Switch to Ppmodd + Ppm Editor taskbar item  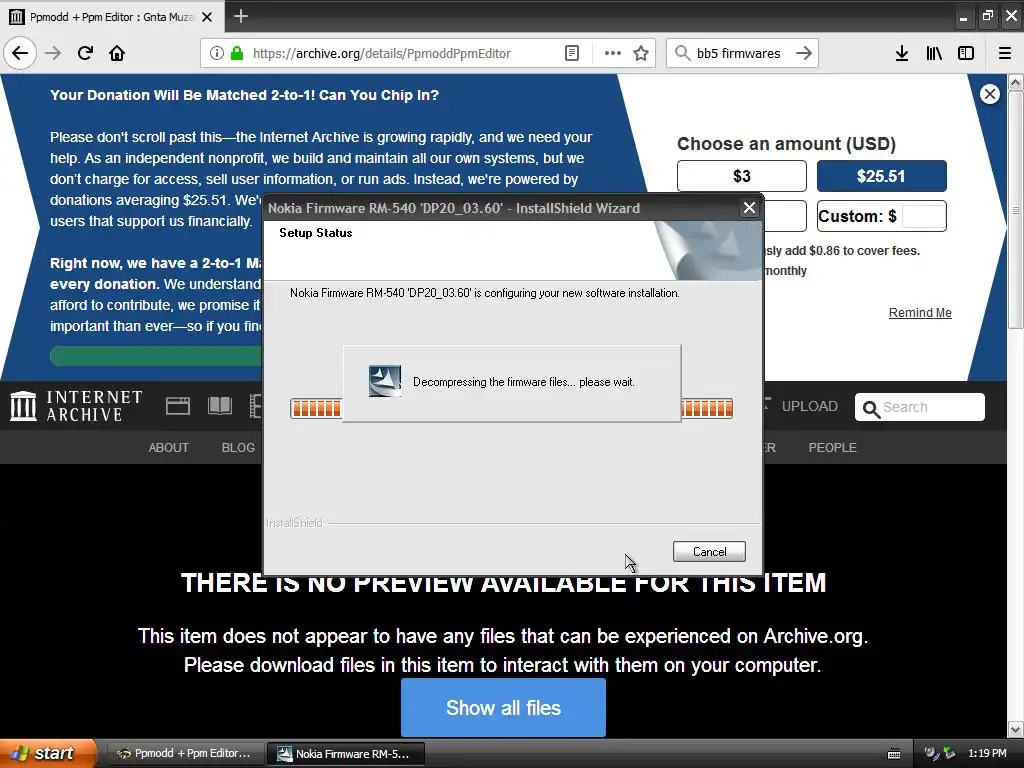pos(185,754)
